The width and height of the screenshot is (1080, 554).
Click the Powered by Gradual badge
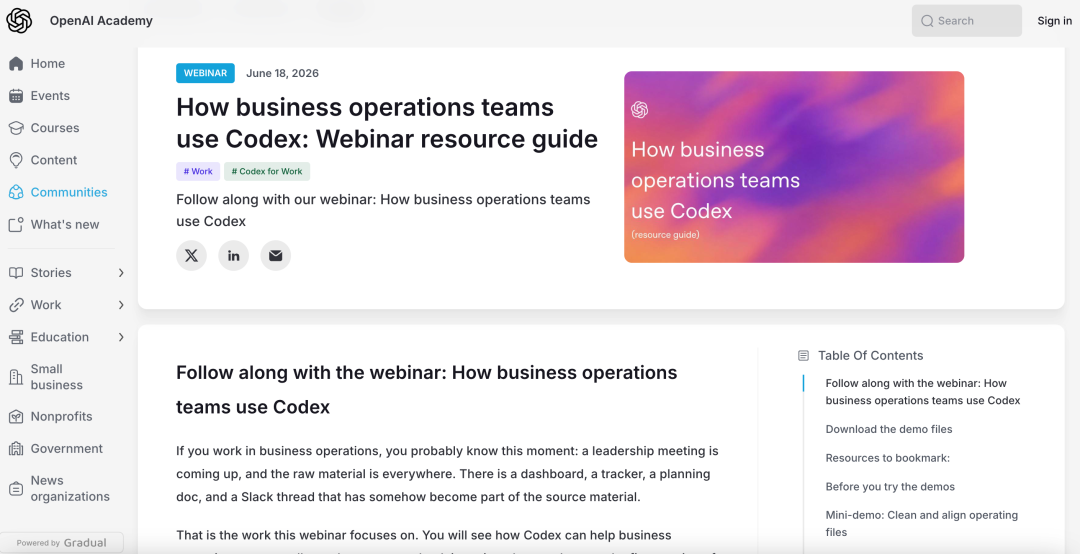point(62,543)
